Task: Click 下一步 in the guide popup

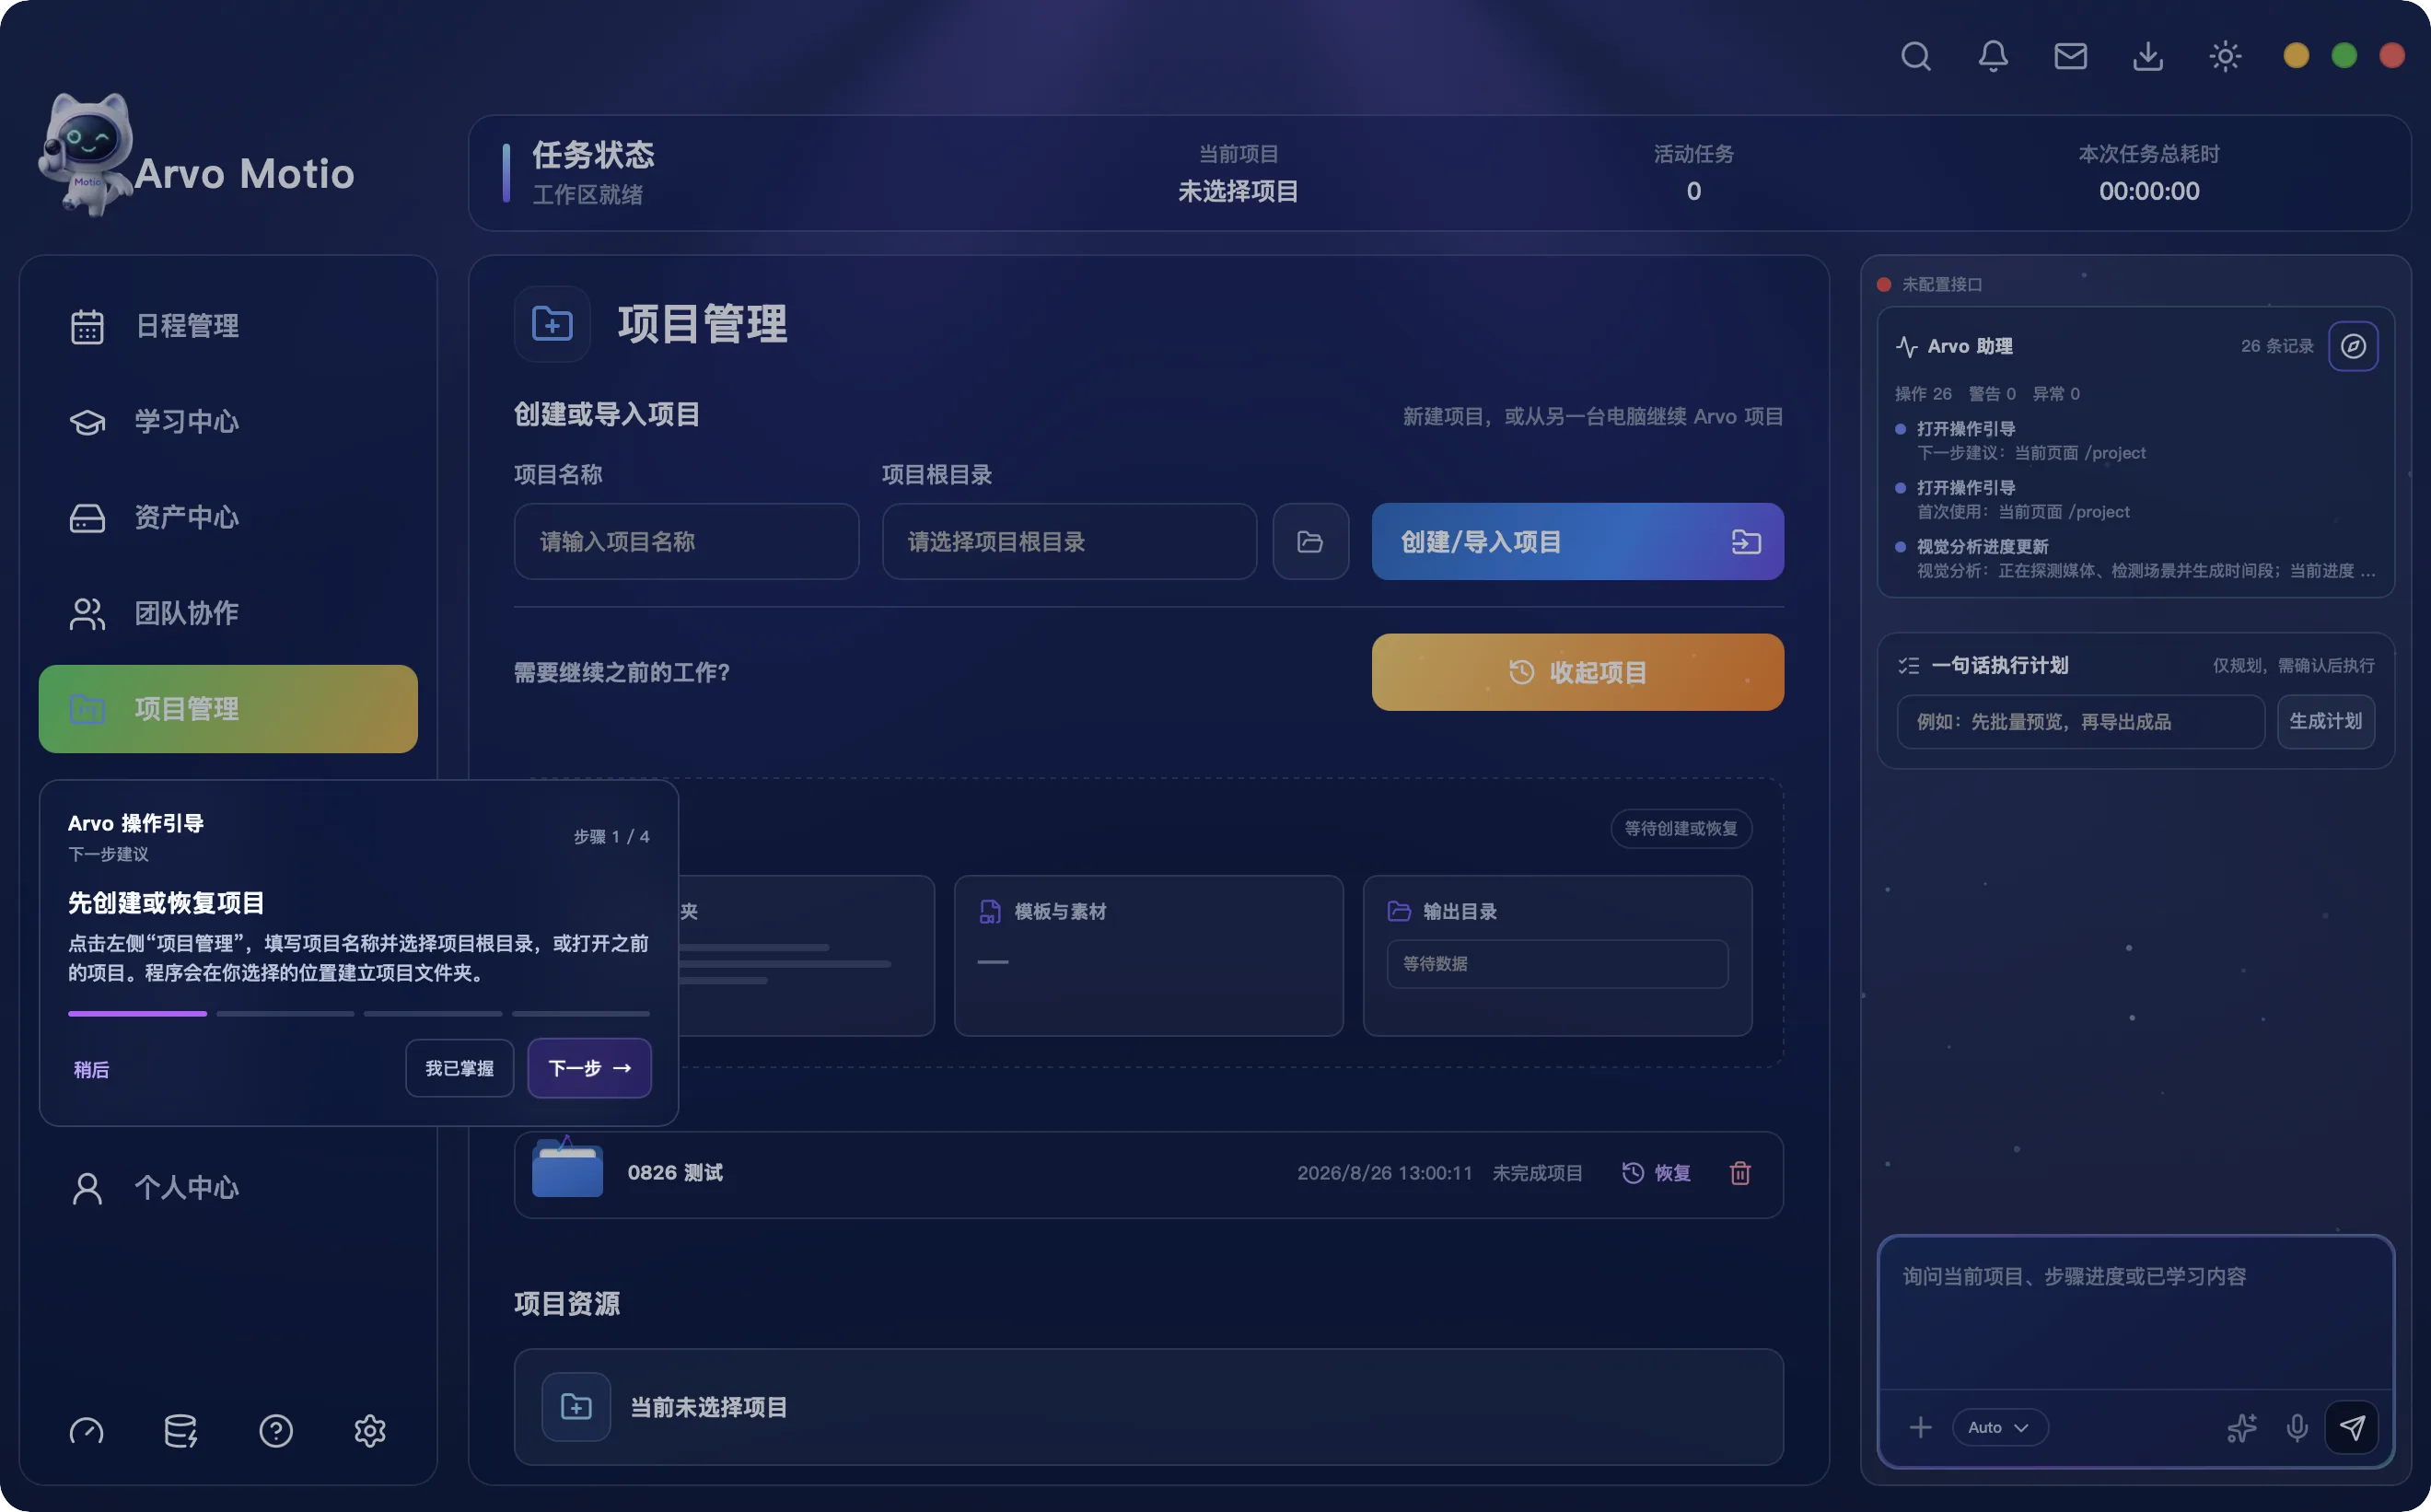Action: 589,1068
